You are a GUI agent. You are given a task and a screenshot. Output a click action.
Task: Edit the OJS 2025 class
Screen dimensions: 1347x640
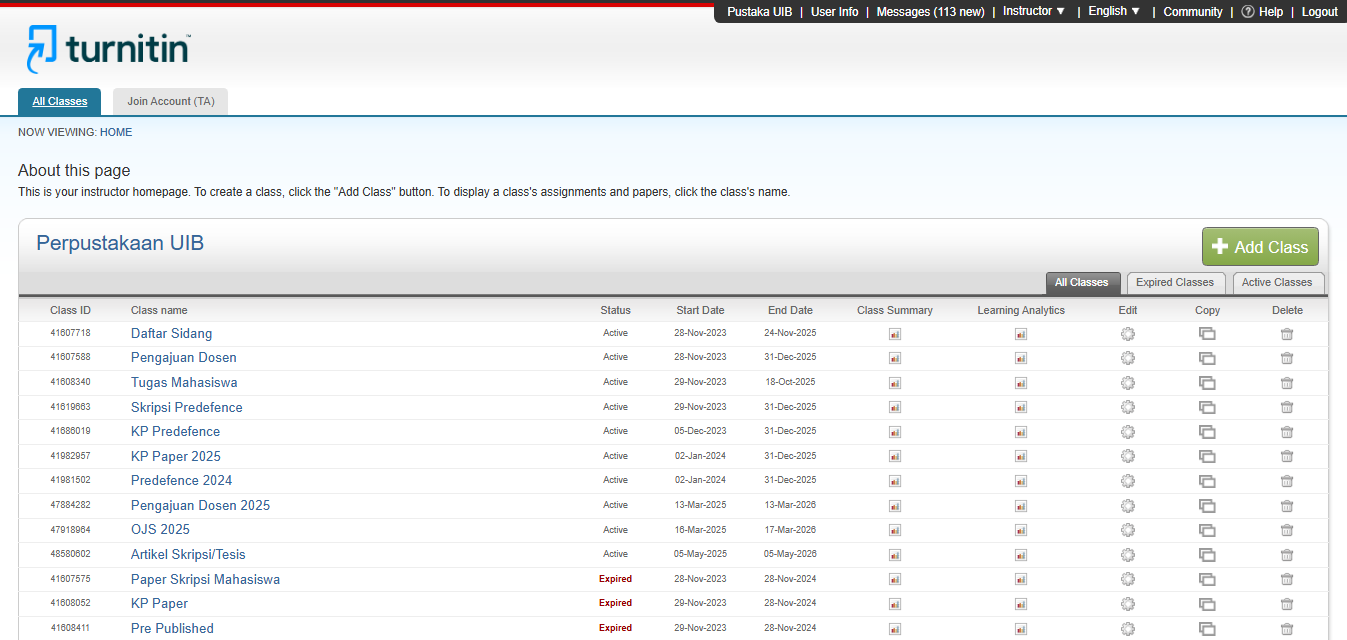coord(1128,530)
